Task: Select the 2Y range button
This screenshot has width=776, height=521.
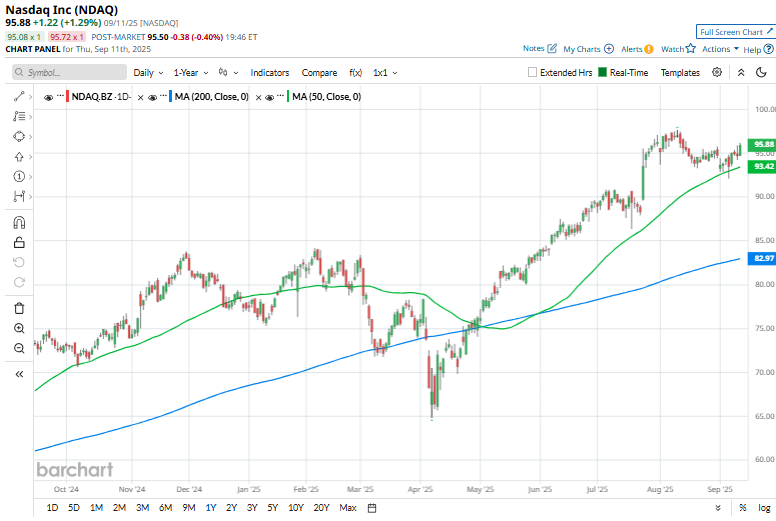Action: point(232,508)
